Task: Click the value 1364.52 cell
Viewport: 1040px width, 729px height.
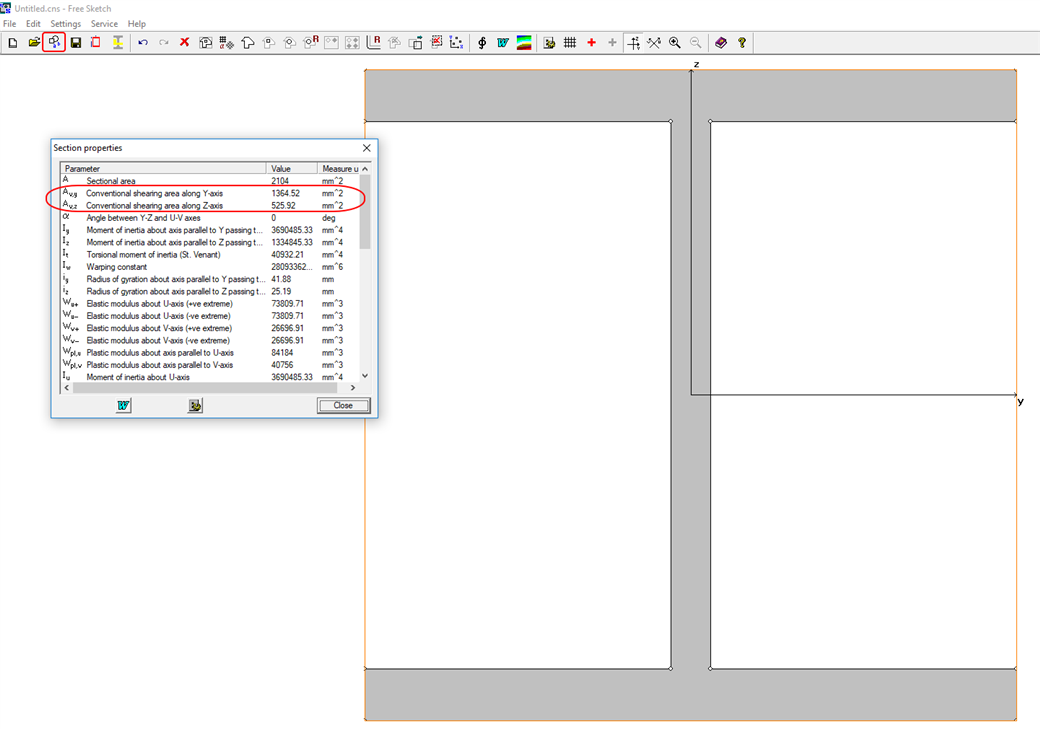Action: tap(286, 193)
